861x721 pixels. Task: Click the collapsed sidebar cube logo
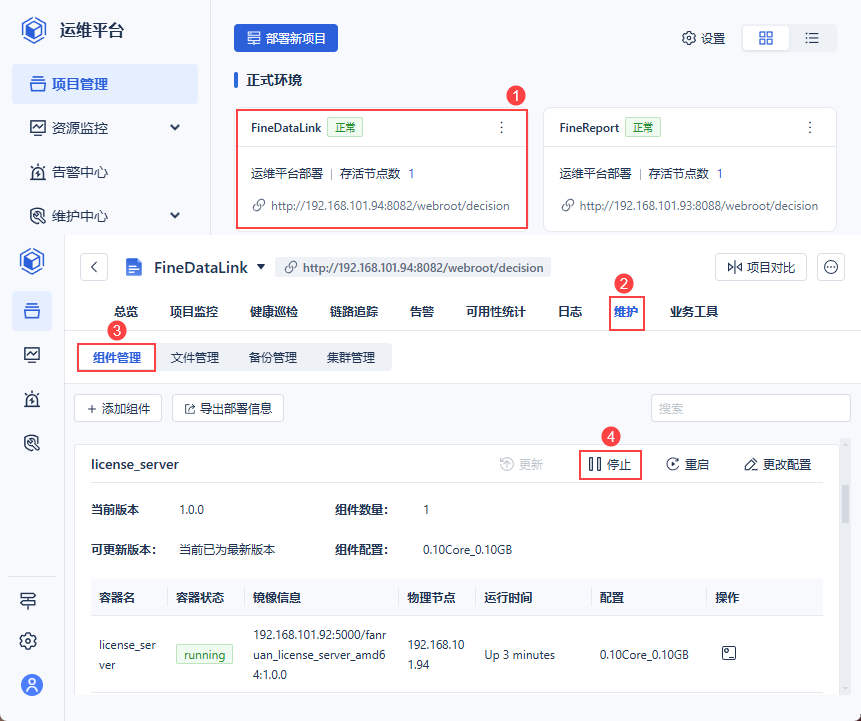[x=32, y=261]
